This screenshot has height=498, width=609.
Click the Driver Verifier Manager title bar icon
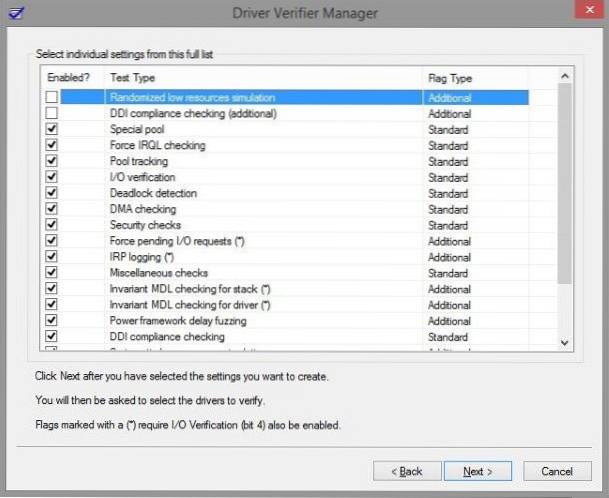click(13, 12)
